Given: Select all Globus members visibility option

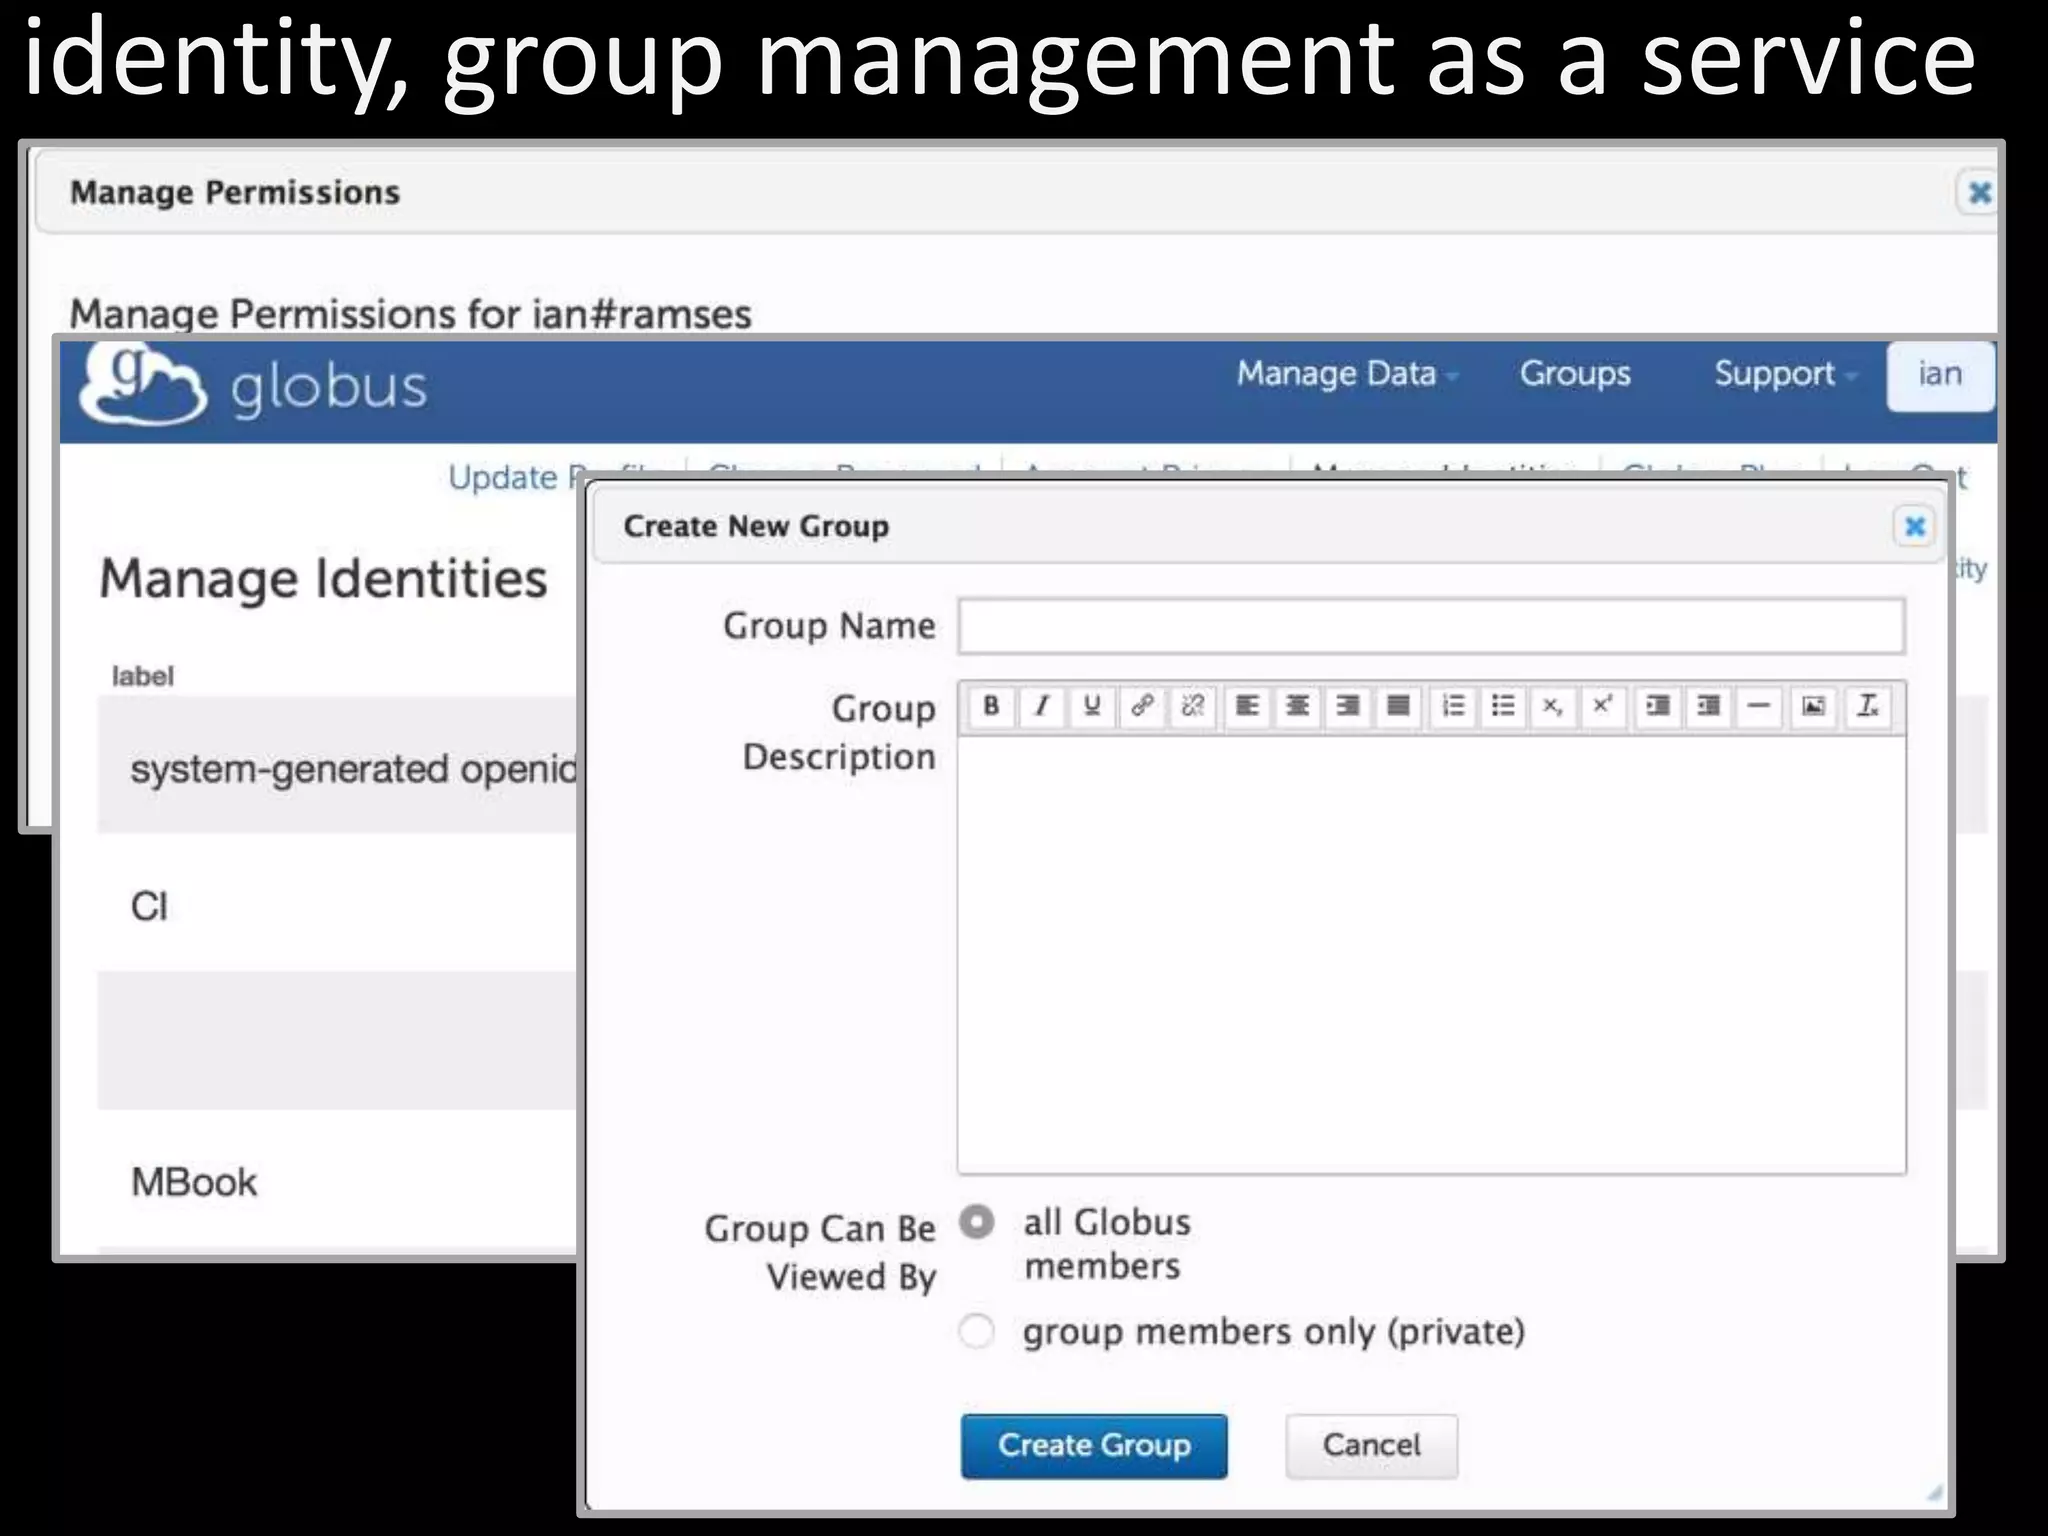Looking at the screenshot, I should pos(977,1221).
